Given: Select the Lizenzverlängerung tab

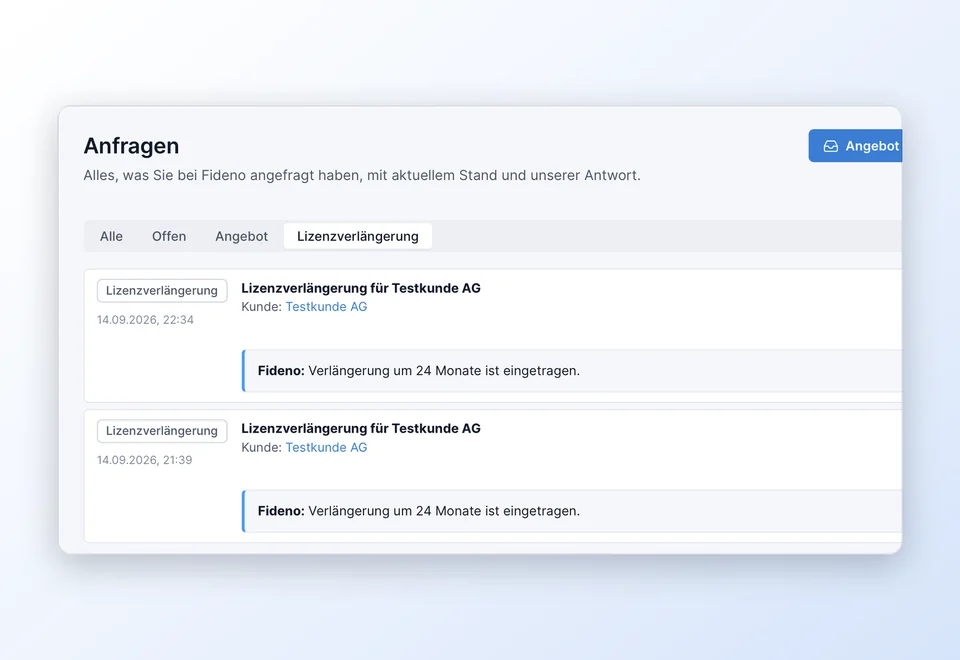Looking at the screenshot, I should coord(358,236).
